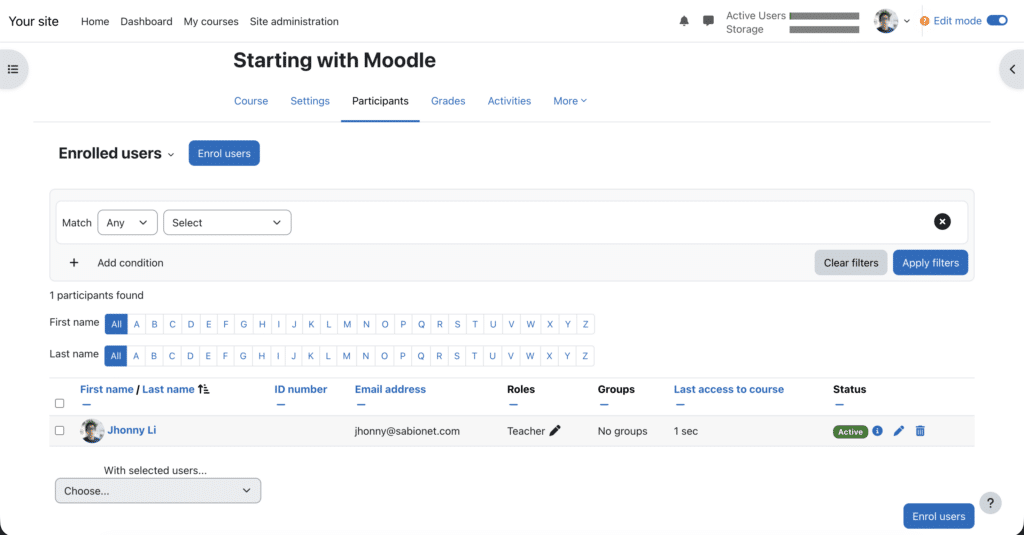Toggle Edit mode switch
Viewport: 1024px width, 535px height.
[997, 20]
